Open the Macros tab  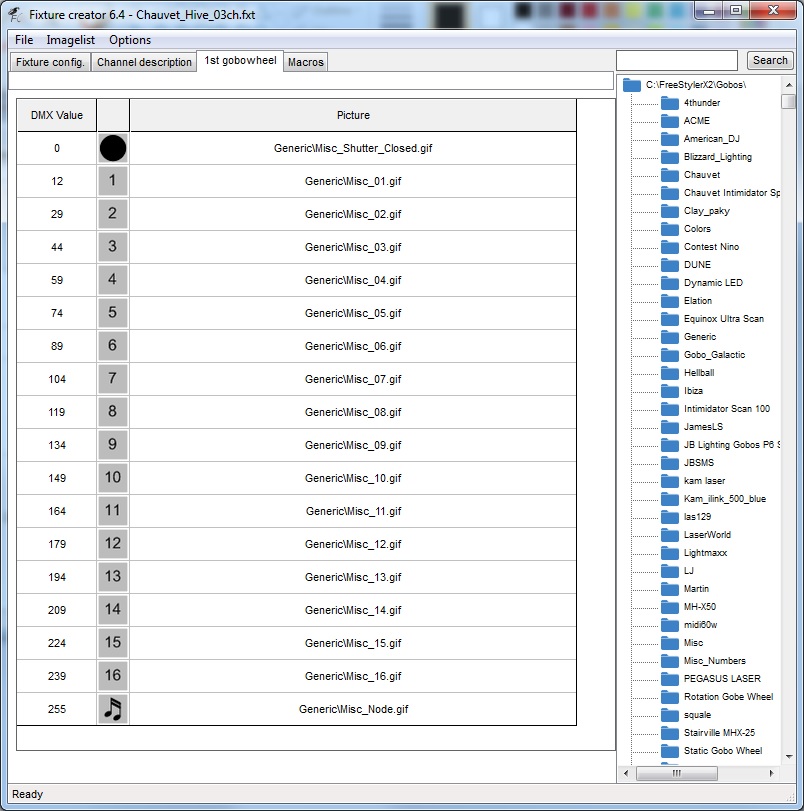pyautogui.click(x=305, y=62)
